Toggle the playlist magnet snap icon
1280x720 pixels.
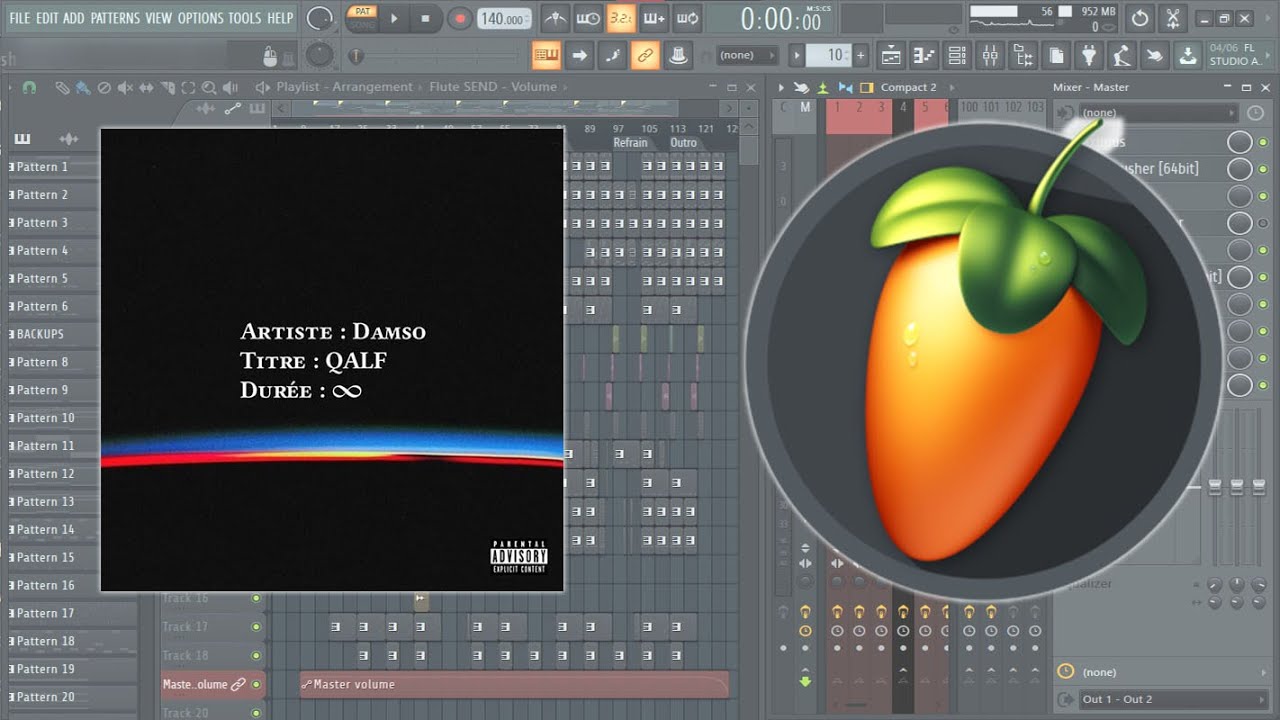29,88
